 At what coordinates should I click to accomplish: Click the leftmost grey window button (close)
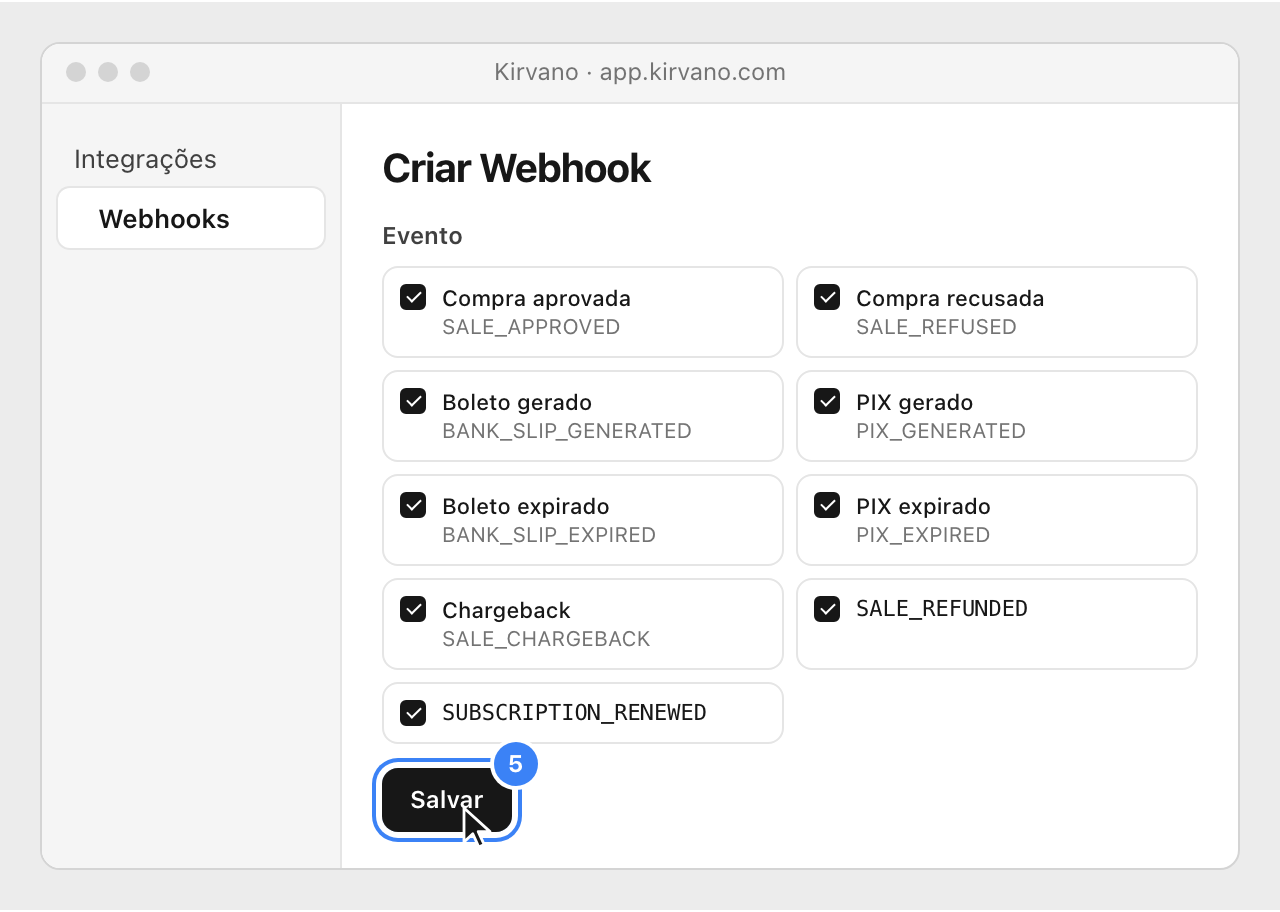point(76,72)
